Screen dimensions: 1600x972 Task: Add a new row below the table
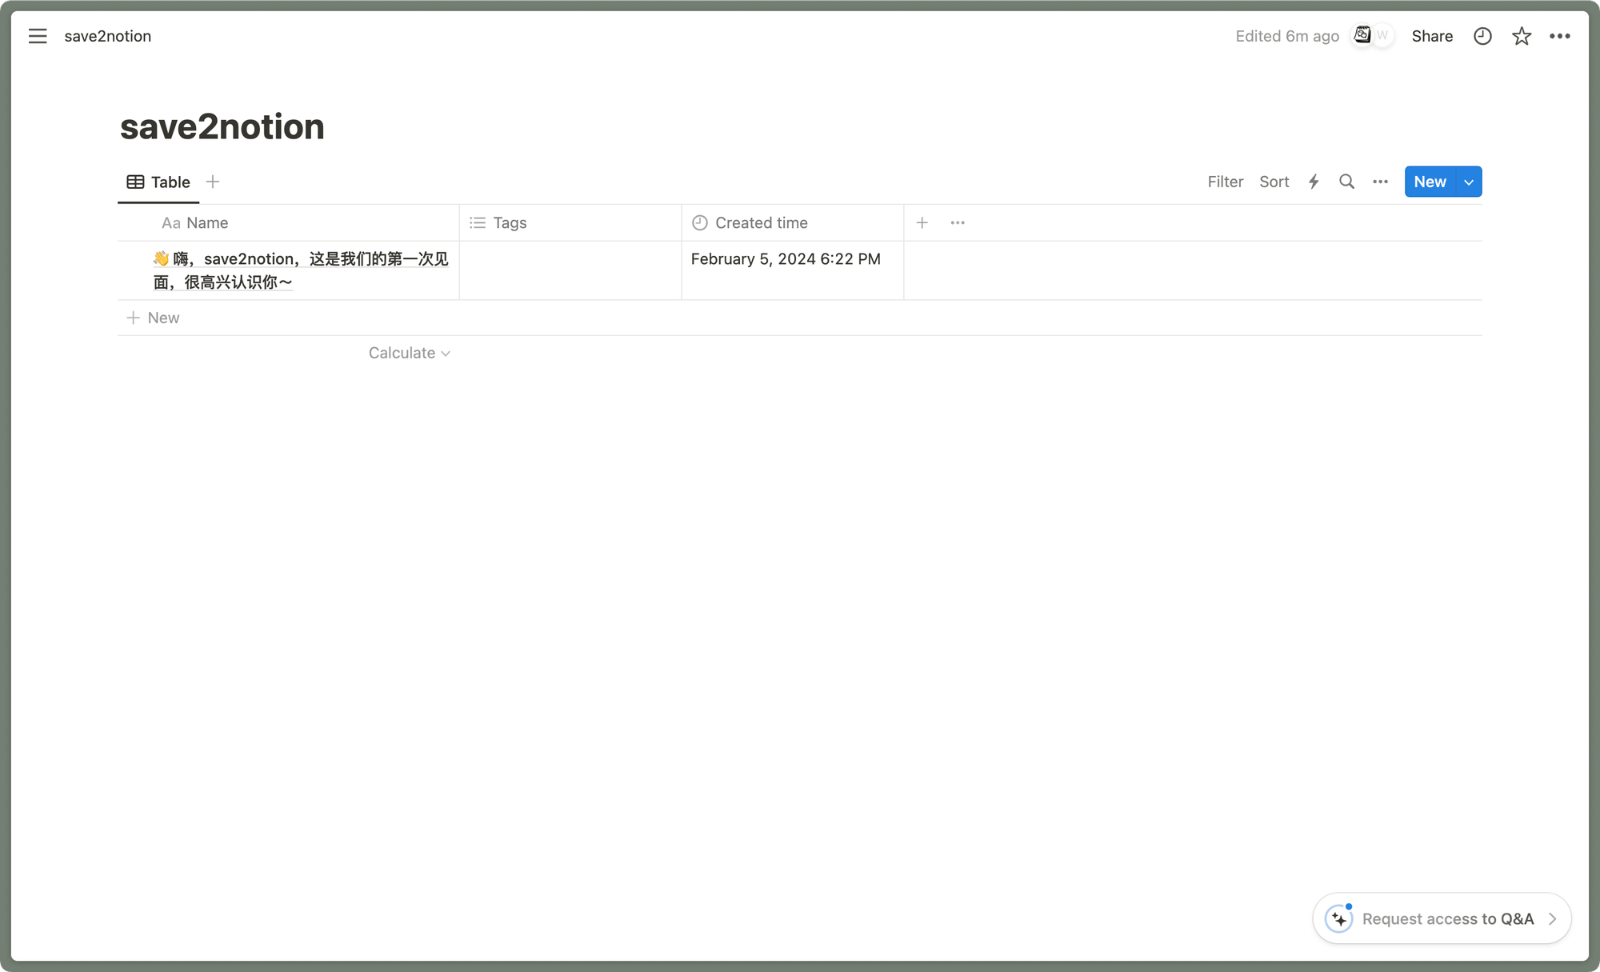coord(154,318)
